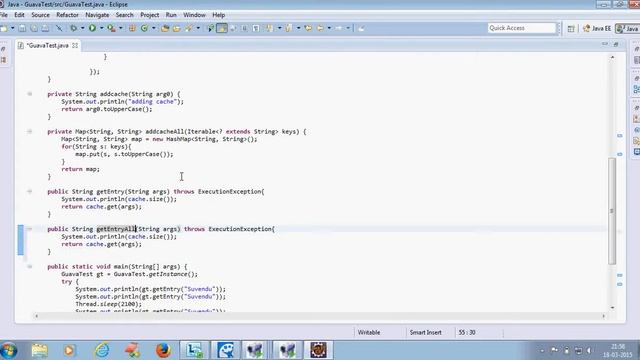640x360 pixels.
Task: Open the Run menu
Action: 171,15
